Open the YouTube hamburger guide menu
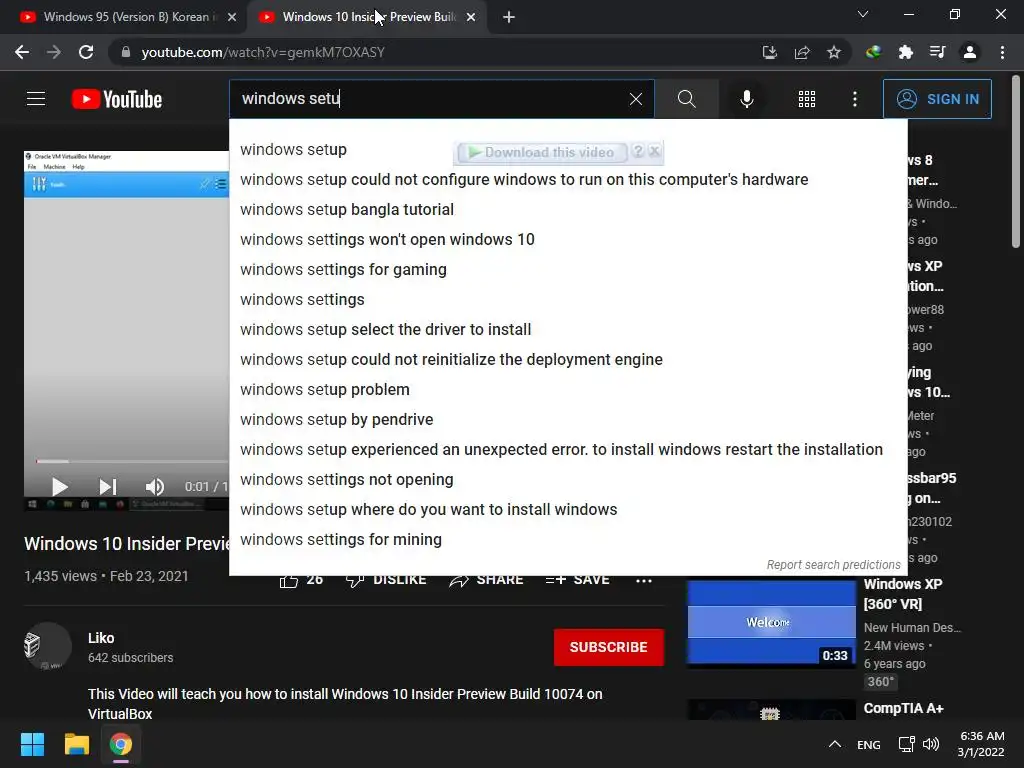The width and height of the screenshot is (1024, 768). pos(36,99)
